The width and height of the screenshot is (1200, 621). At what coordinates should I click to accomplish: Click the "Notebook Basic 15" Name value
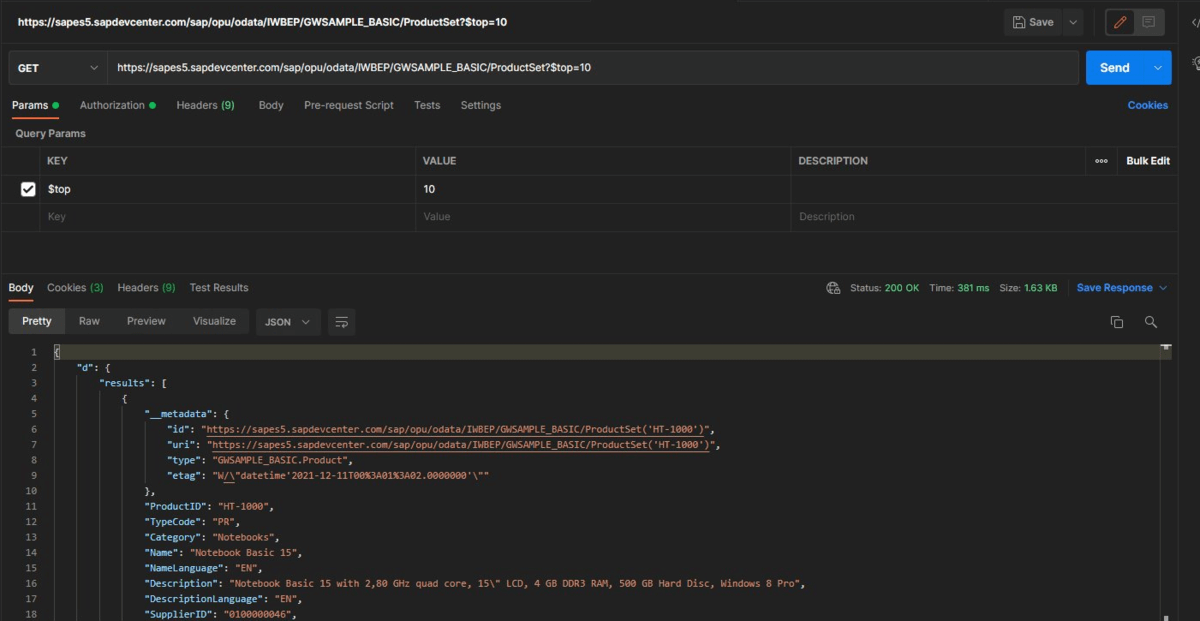pos(246,552)
